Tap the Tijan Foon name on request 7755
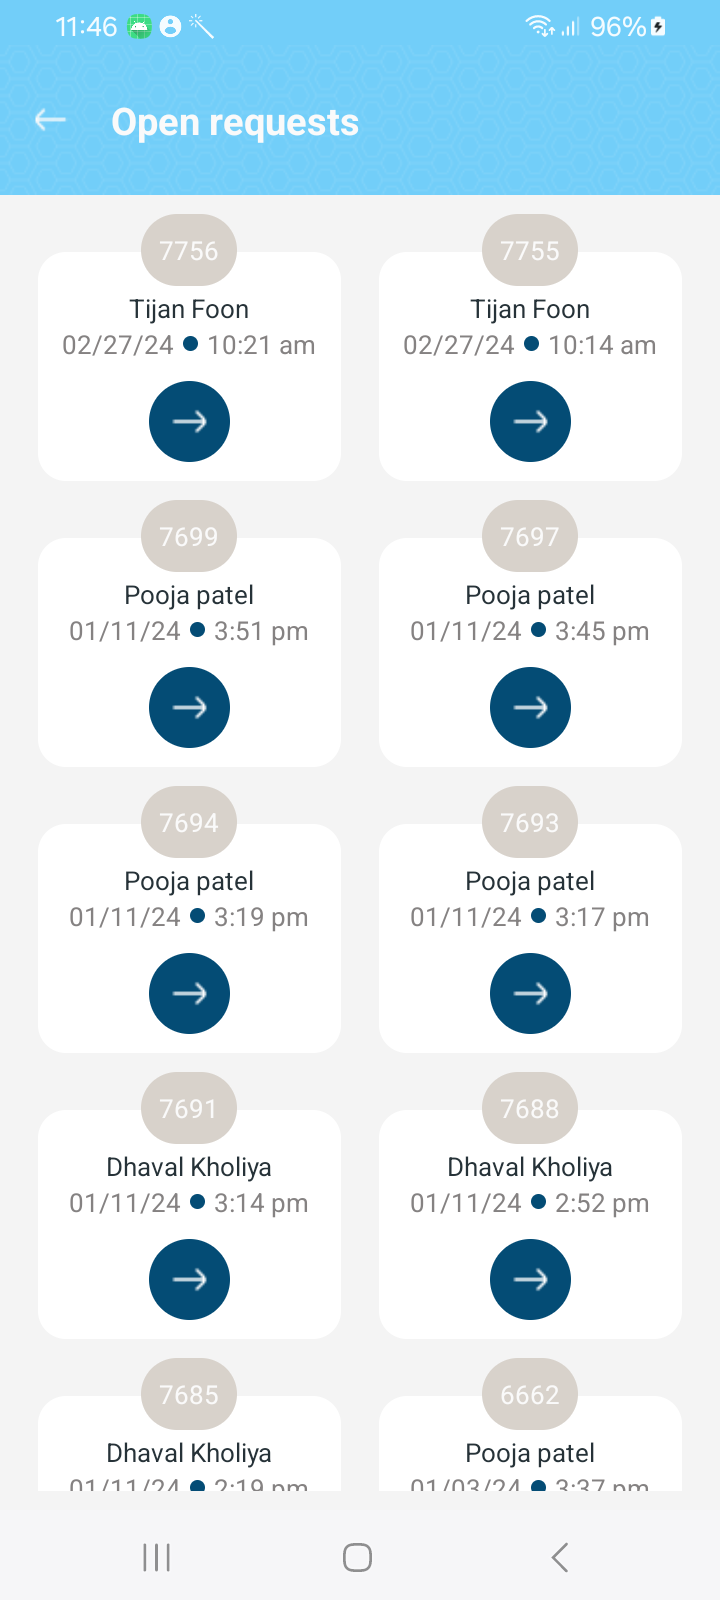 pyautogui.click(x=530, y=309)
